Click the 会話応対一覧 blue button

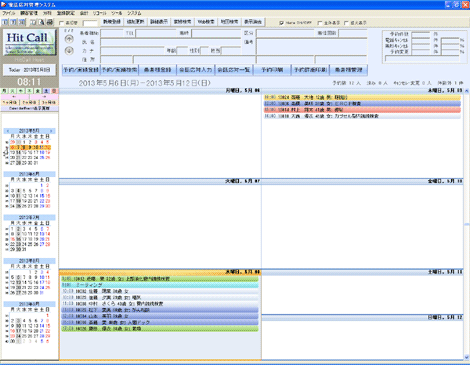[x=234, y=70]
